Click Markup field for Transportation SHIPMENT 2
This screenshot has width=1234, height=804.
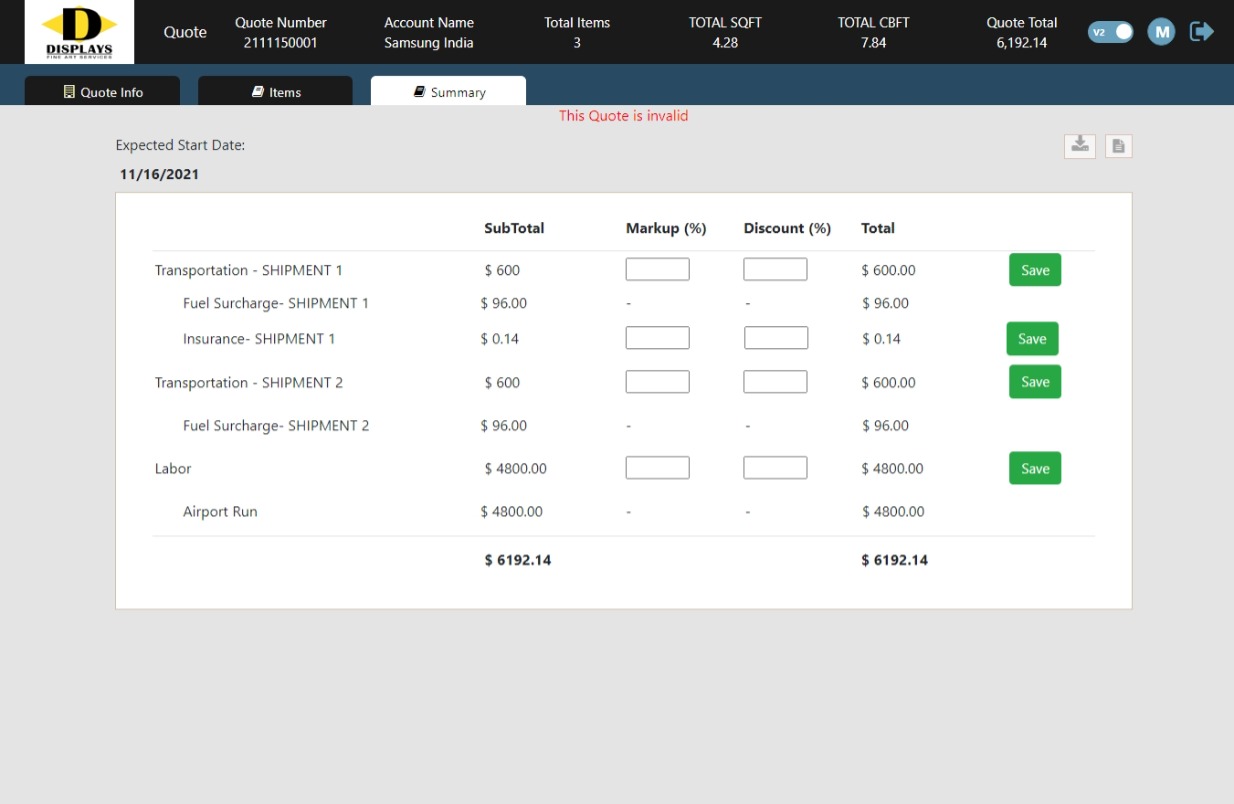click(657, 382)
